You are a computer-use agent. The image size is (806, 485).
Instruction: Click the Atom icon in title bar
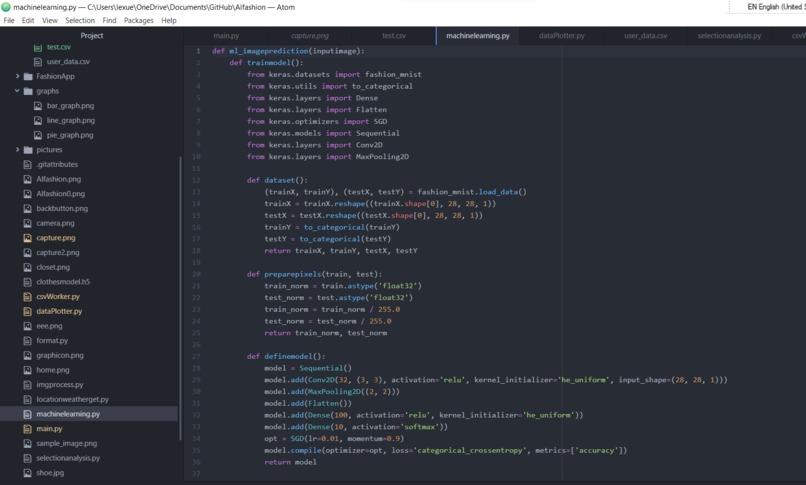6,7
